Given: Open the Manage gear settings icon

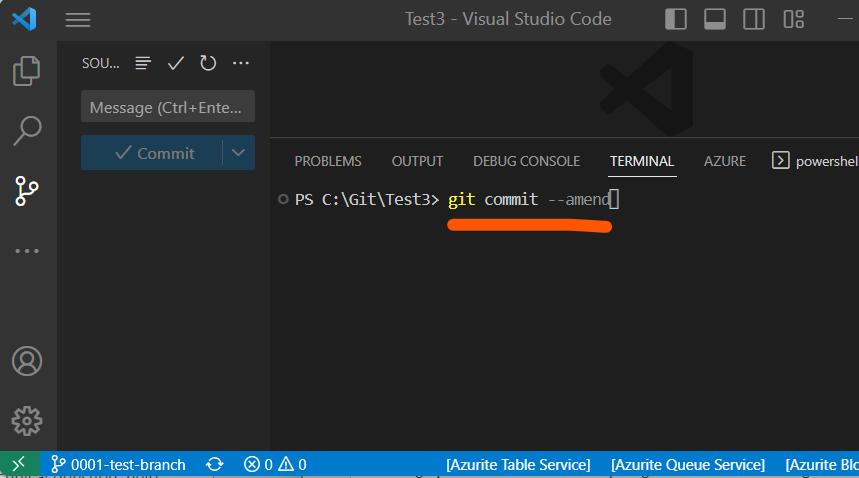Looking at the screenshot, I should [x=27, y=421].
